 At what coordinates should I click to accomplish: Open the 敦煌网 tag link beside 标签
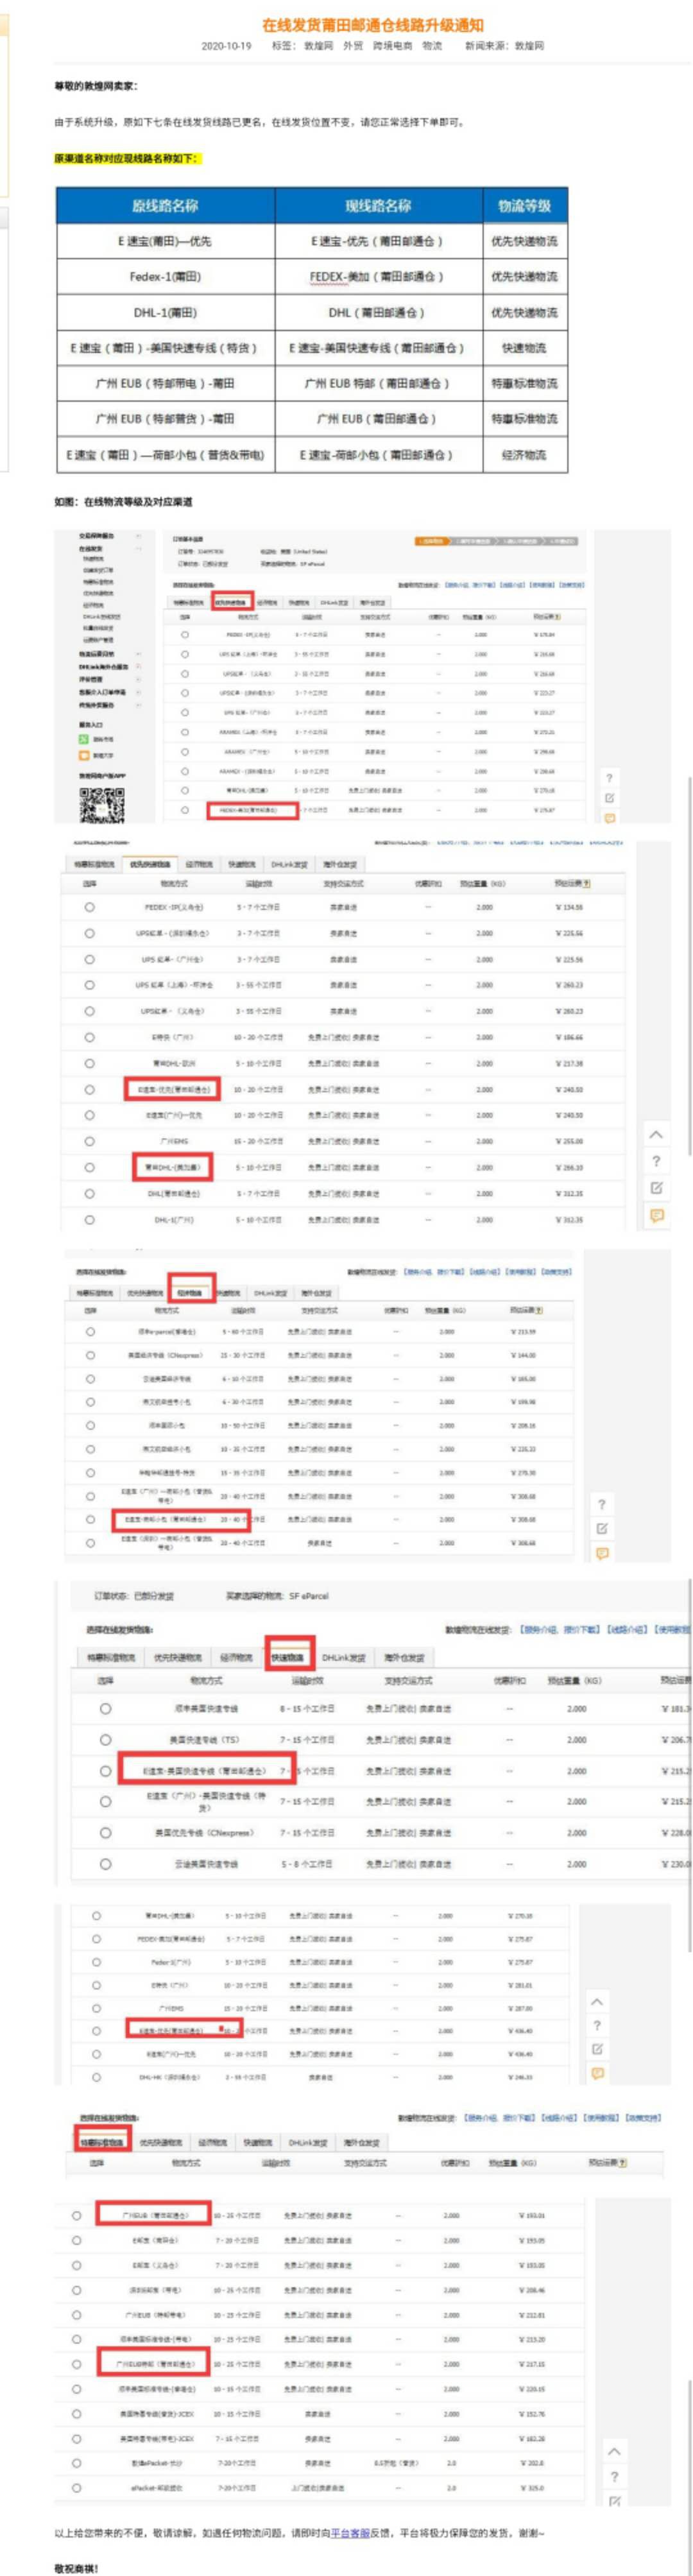pos(318,46)
